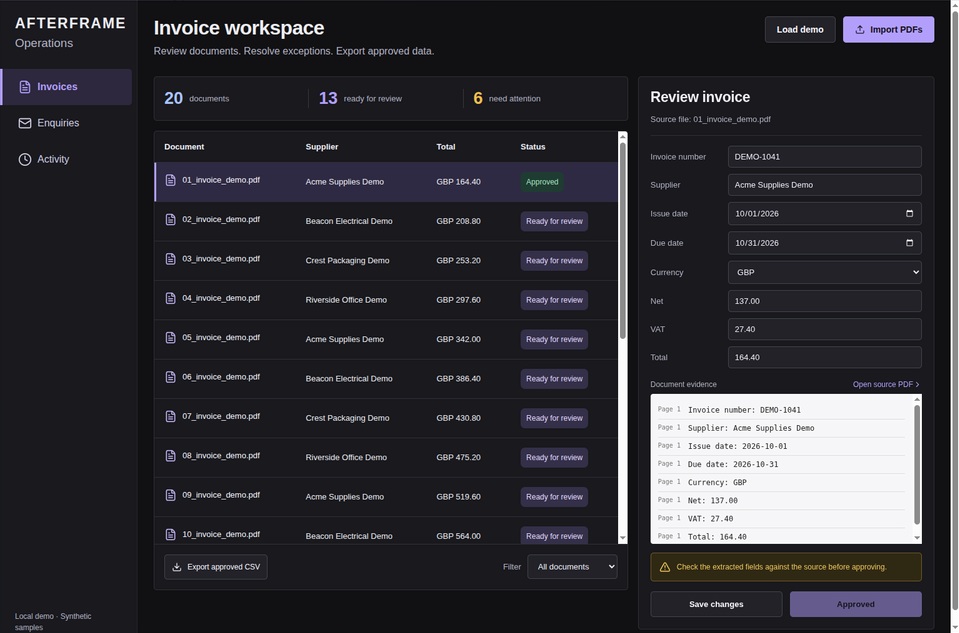Click the document evidence scrollbar thumb

tap(917, 465)
